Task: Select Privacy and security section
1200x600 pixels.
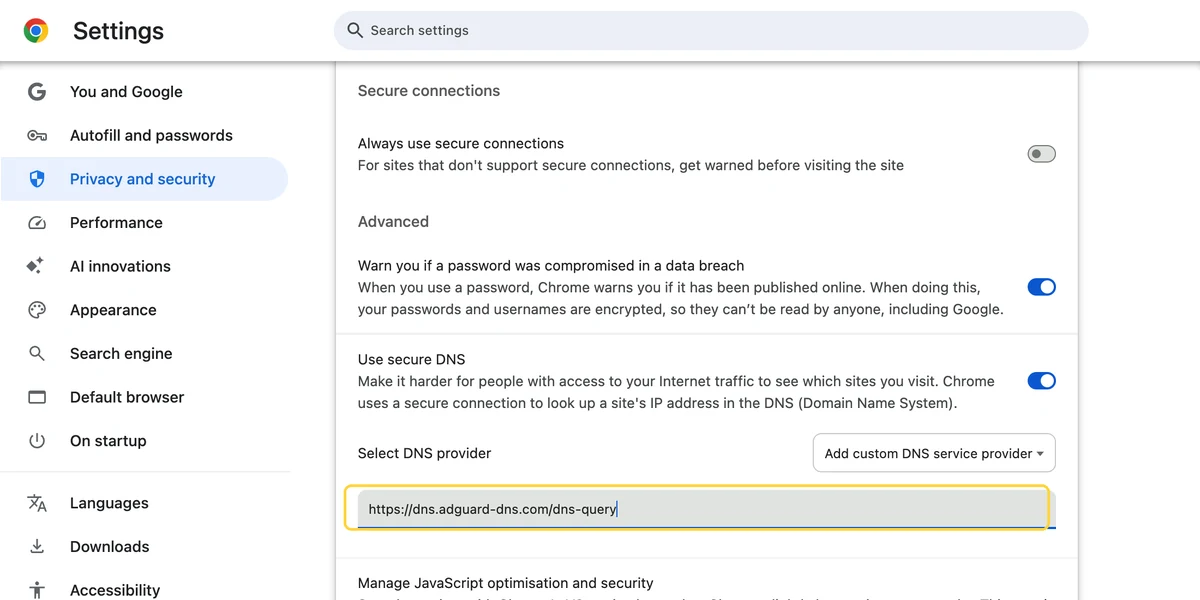Action: (144, 179)
